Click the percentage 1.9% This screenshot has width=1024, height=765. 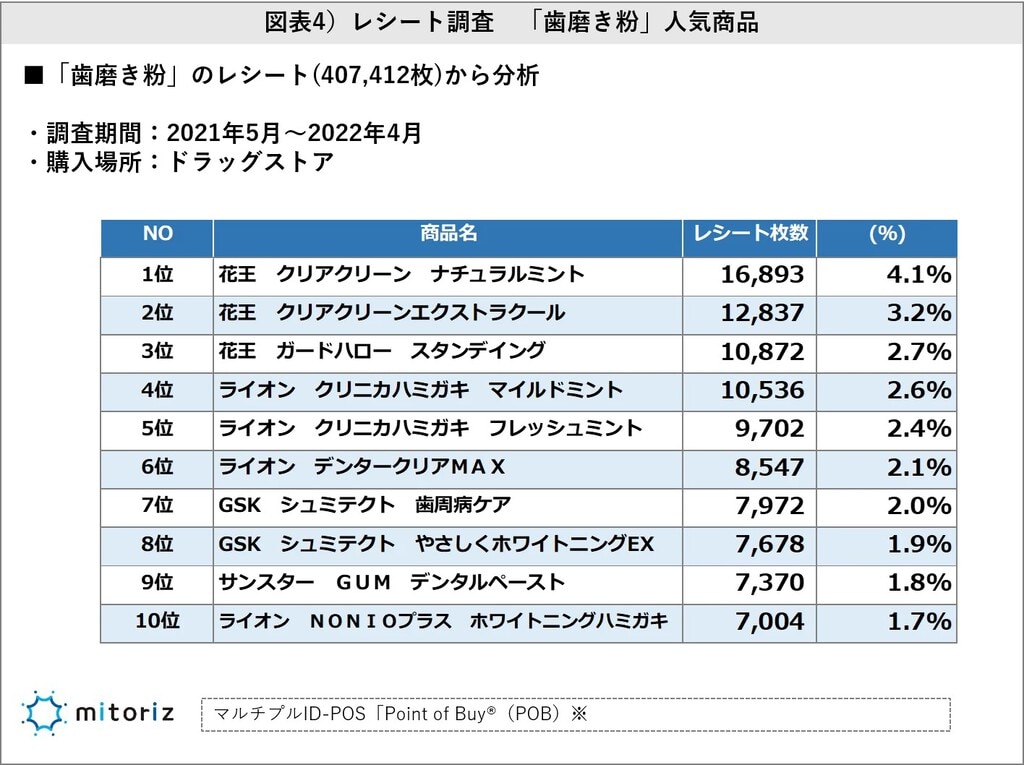(919, 544)
